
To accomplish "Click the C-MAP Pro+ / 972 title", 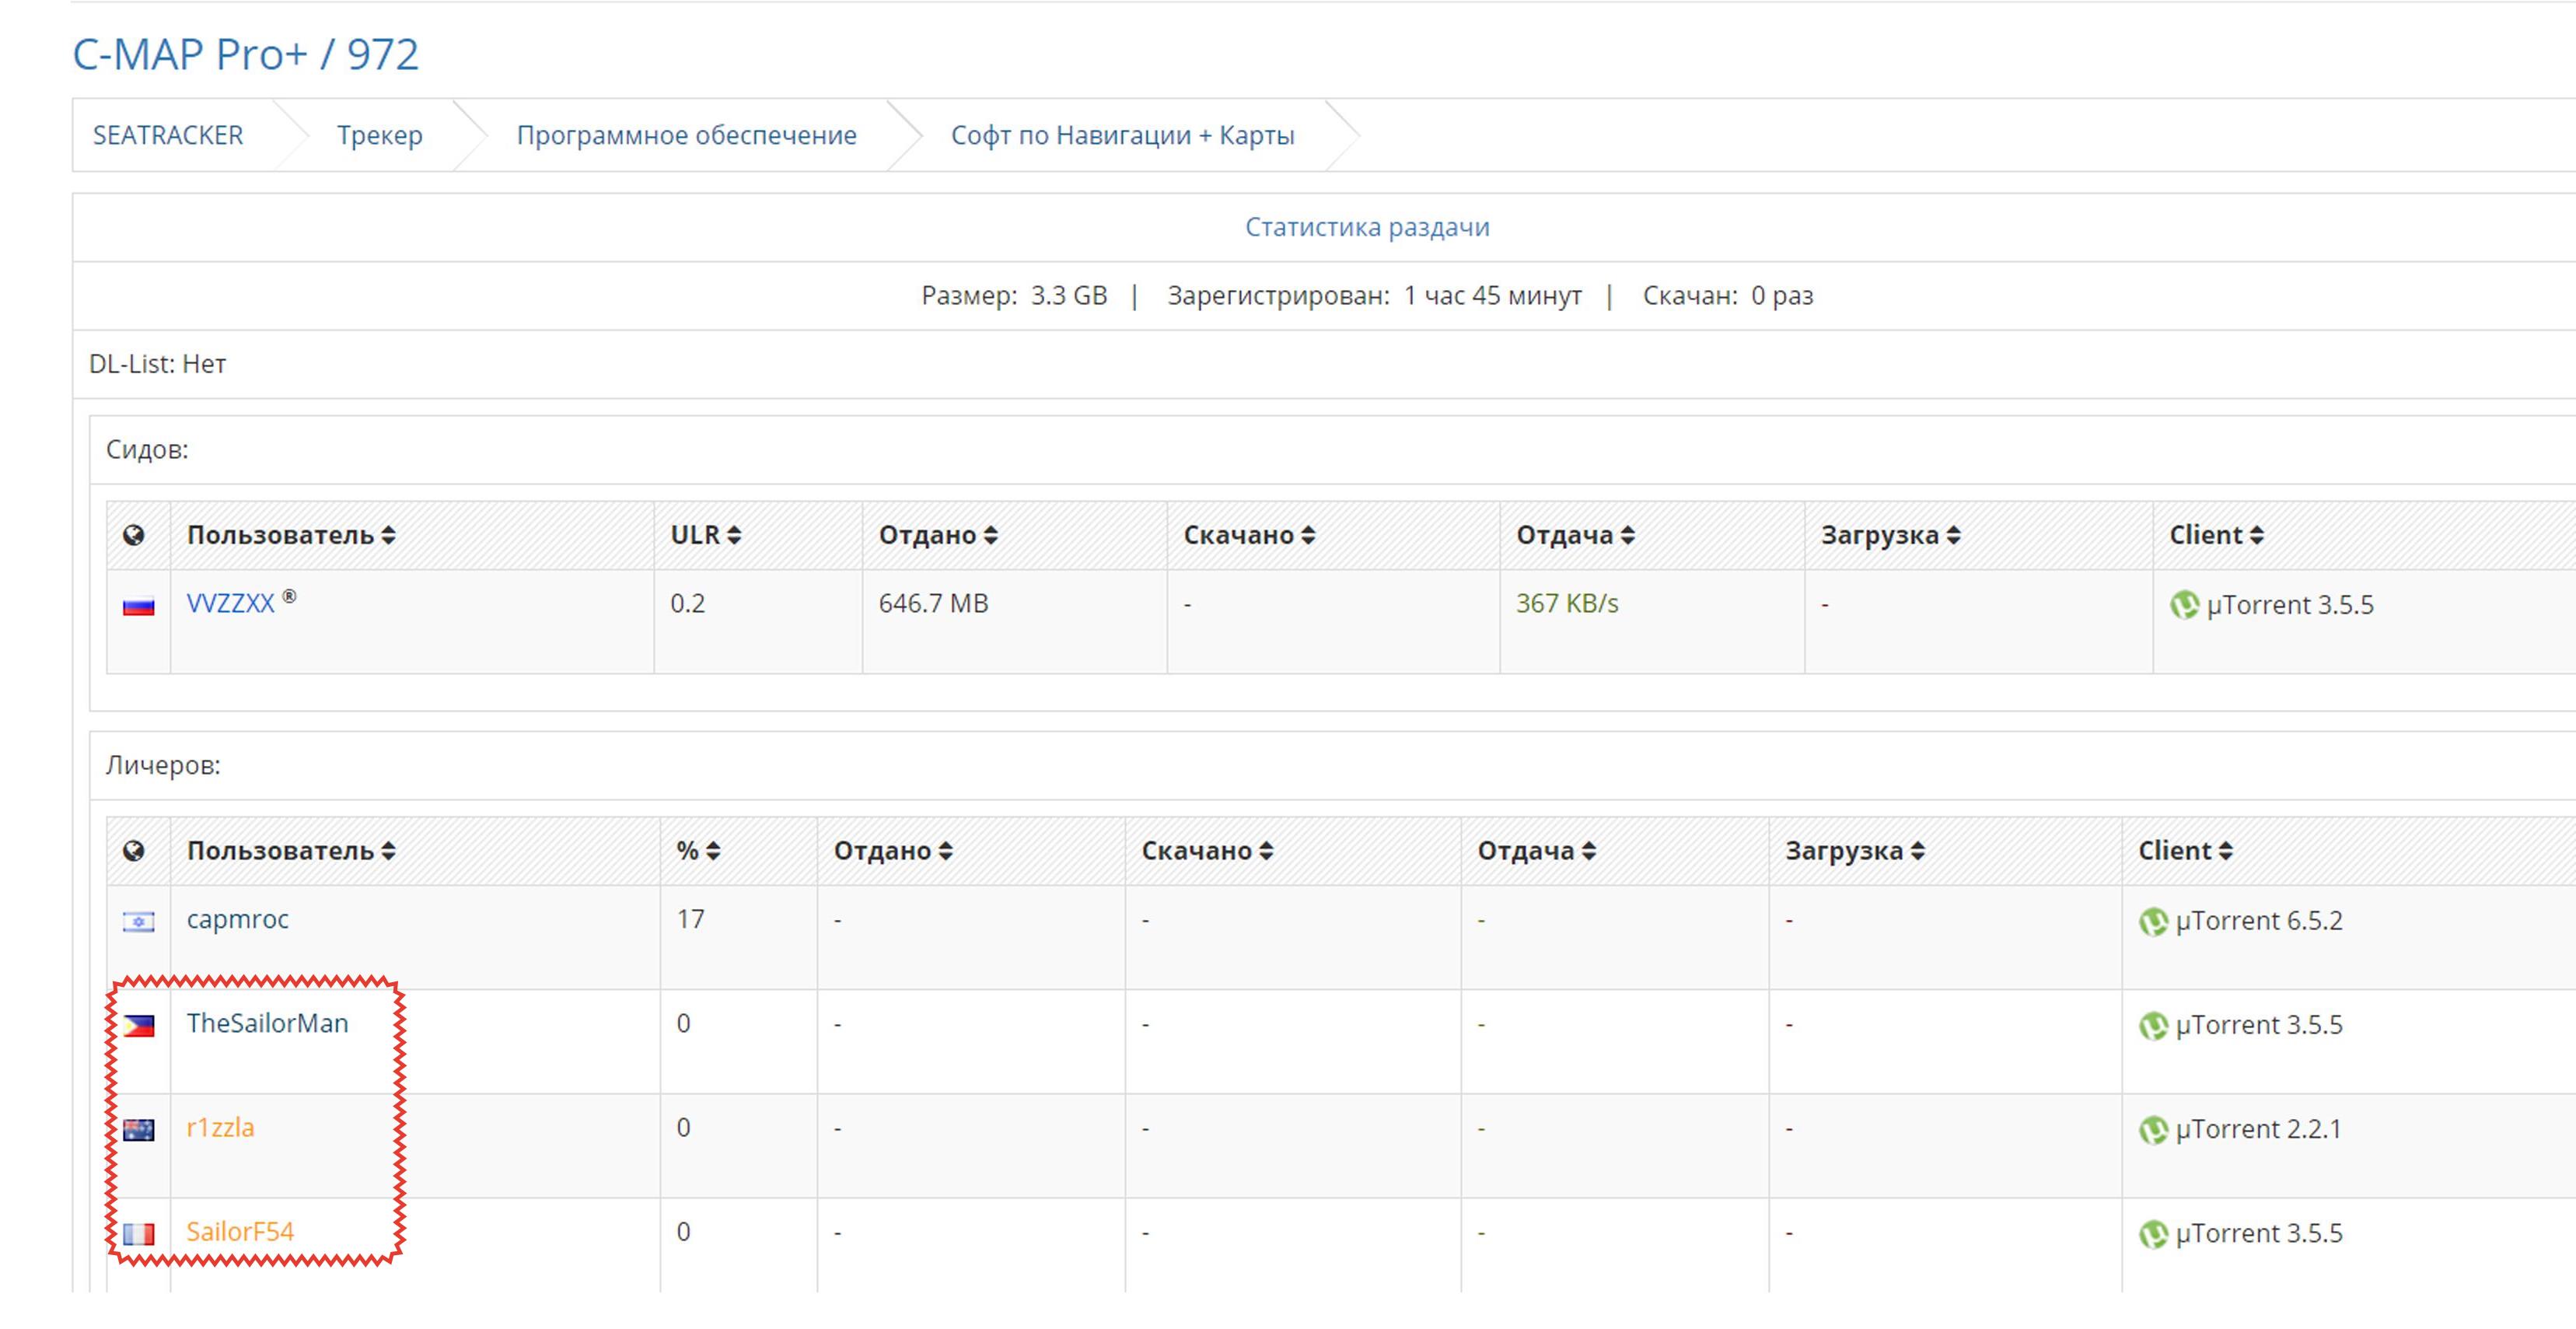I will tap(245, 54).
